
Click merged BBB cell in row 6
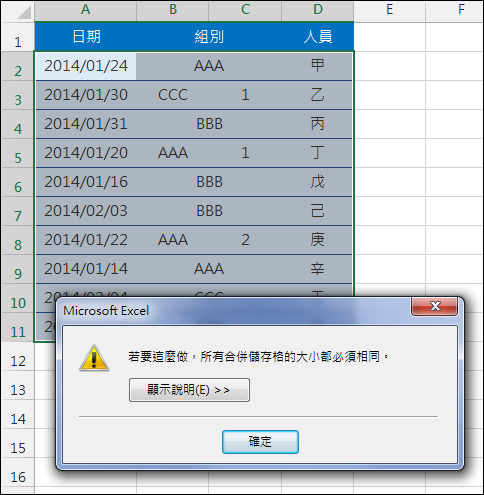(x=209, y=182)
